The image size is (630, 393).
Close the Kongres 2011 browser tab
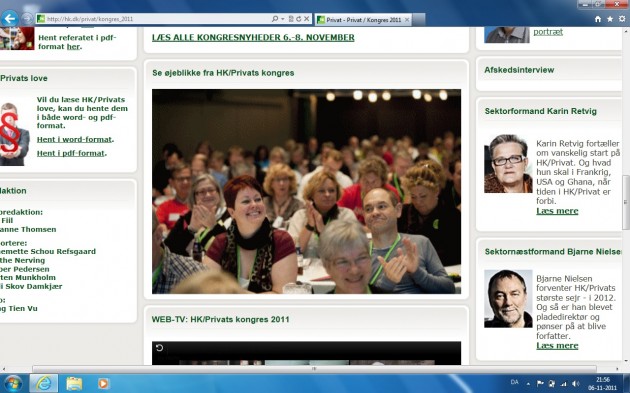[407, 19]
